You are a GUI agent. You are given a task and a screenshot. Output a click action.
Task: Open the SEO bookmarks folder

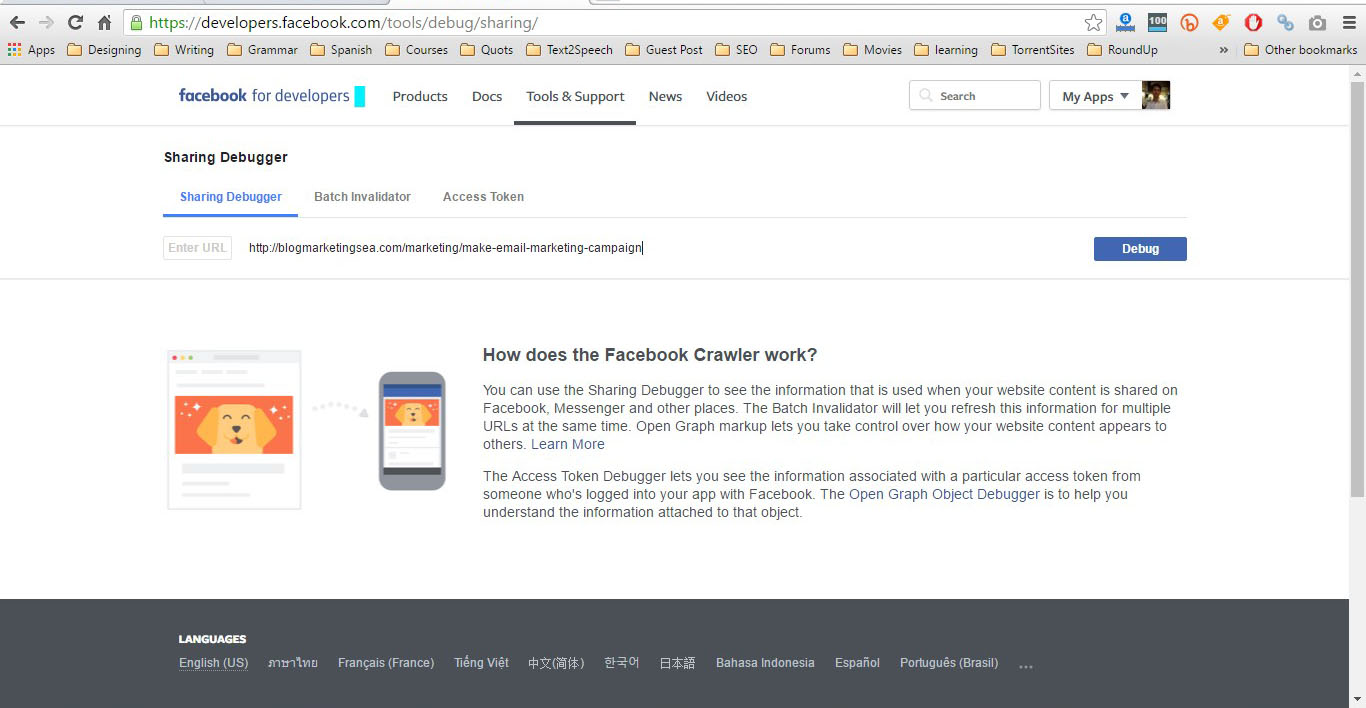tap(737, 49)
